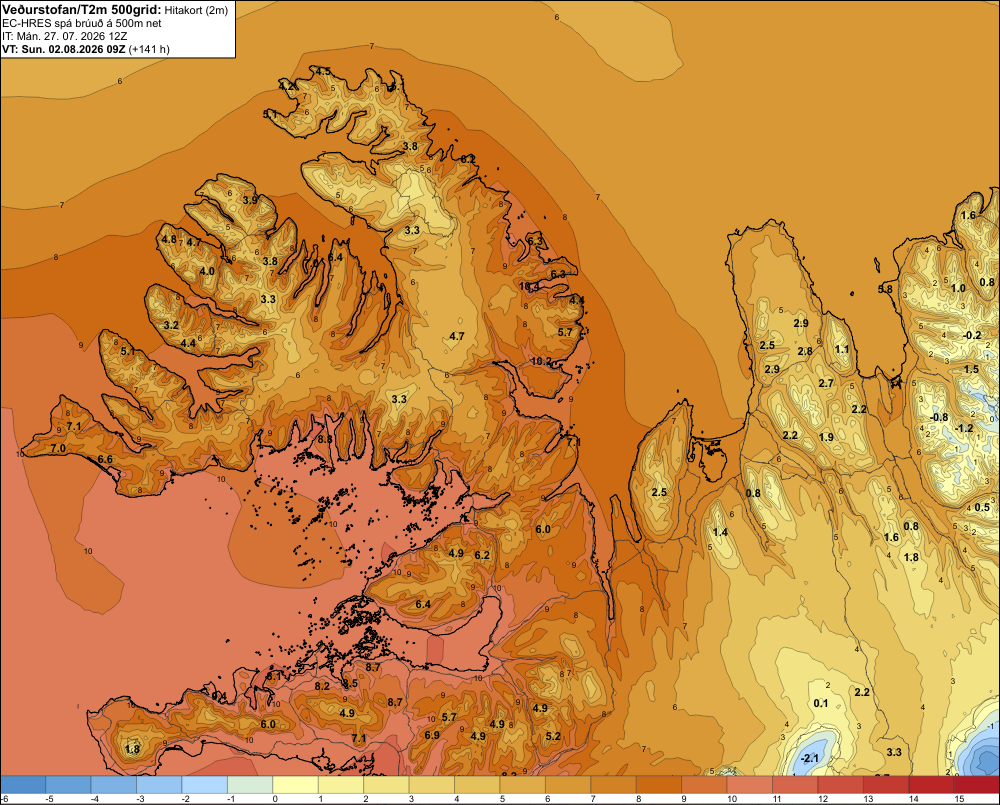1000x805 pixels.
Task: Click the light yellow swatch above 0
Action: coord(295,784)
